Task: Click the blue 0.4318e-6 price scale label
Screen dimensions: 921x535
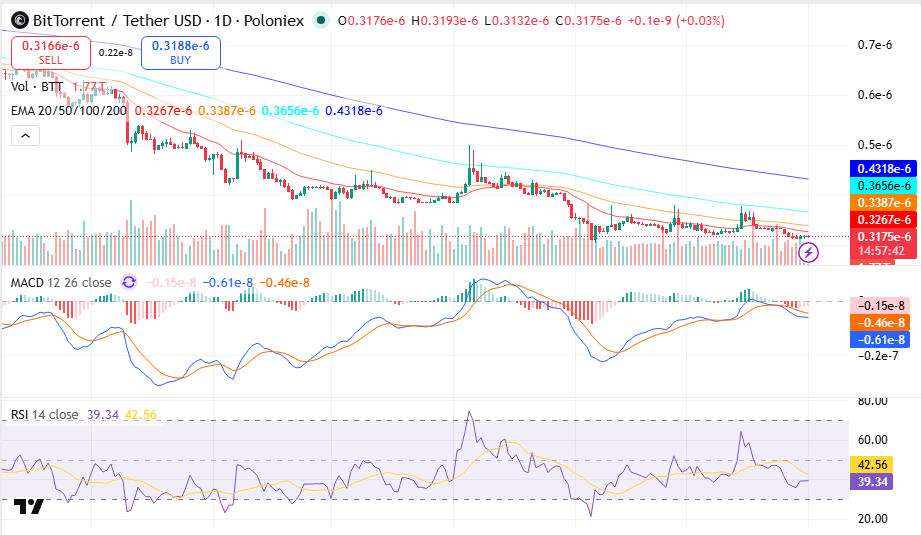Action: pos(883,169)
